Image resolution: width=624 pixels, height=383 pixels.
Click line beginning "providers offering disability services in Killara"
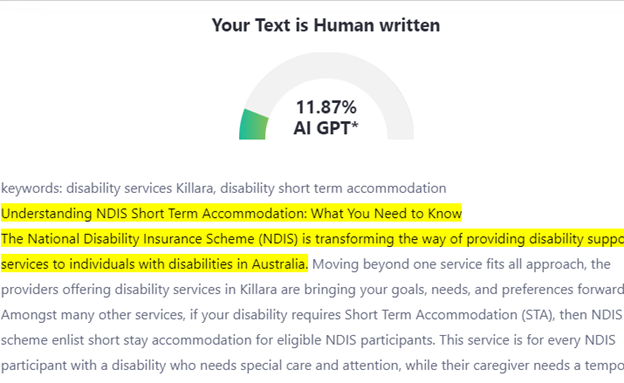(x=312, y=289)
